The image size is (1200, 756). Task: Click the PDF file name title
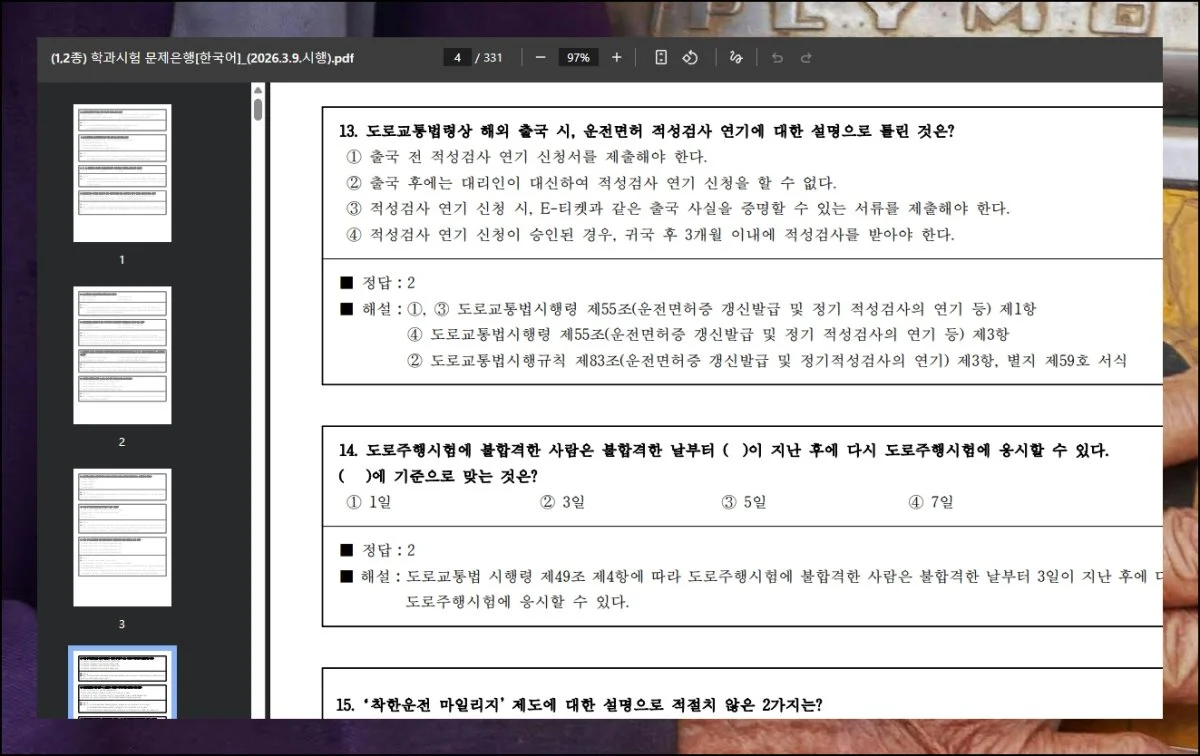tap(202, 58)
